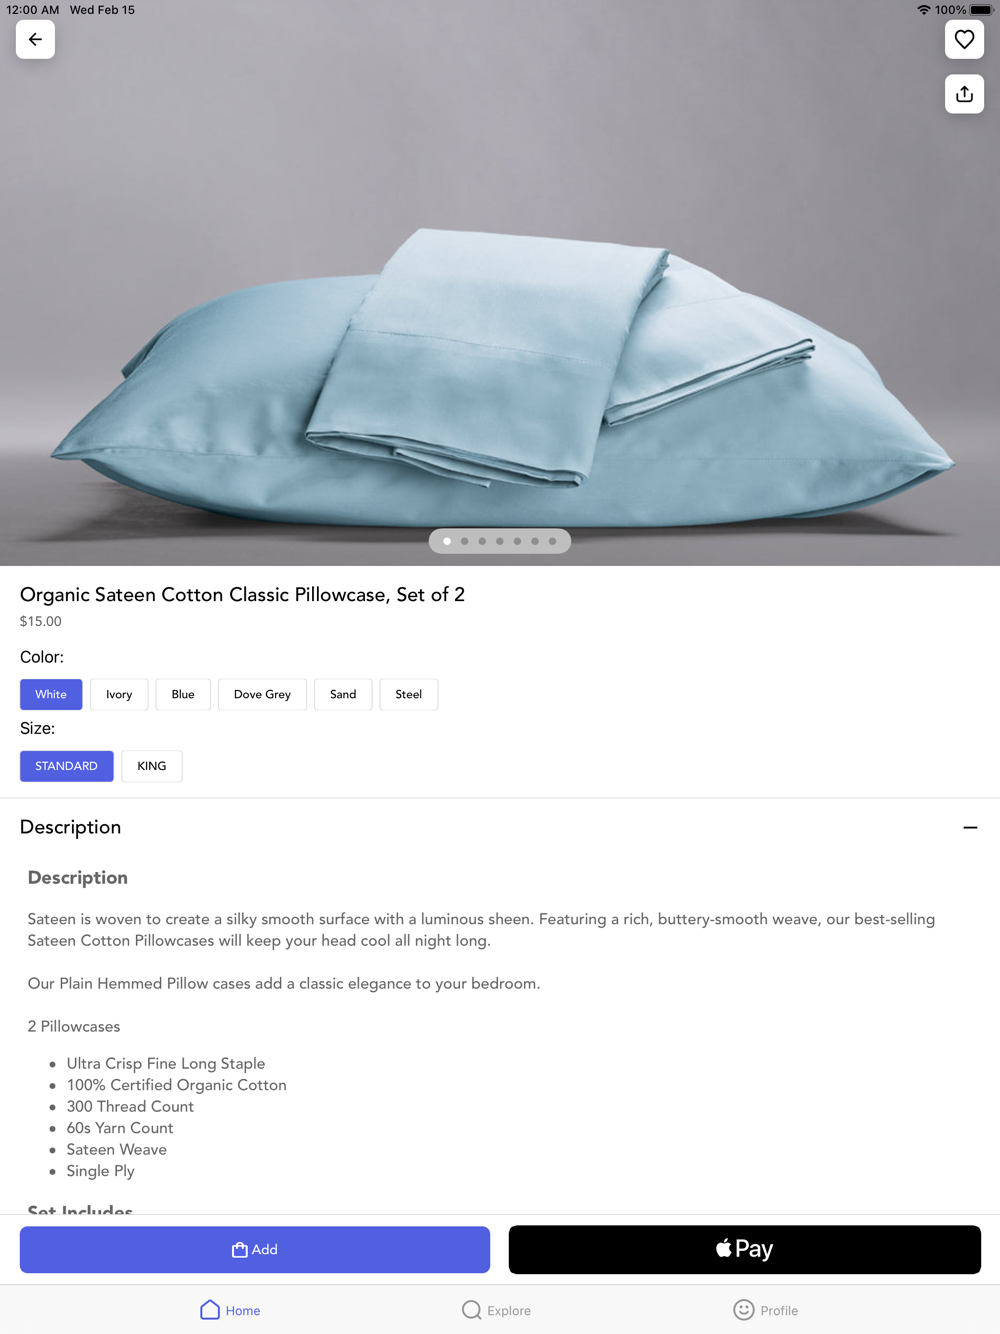The width and height of the screenshot is (1000, 1334).
Task: Switch to the Profile tab
Action: coord(765,1310)
